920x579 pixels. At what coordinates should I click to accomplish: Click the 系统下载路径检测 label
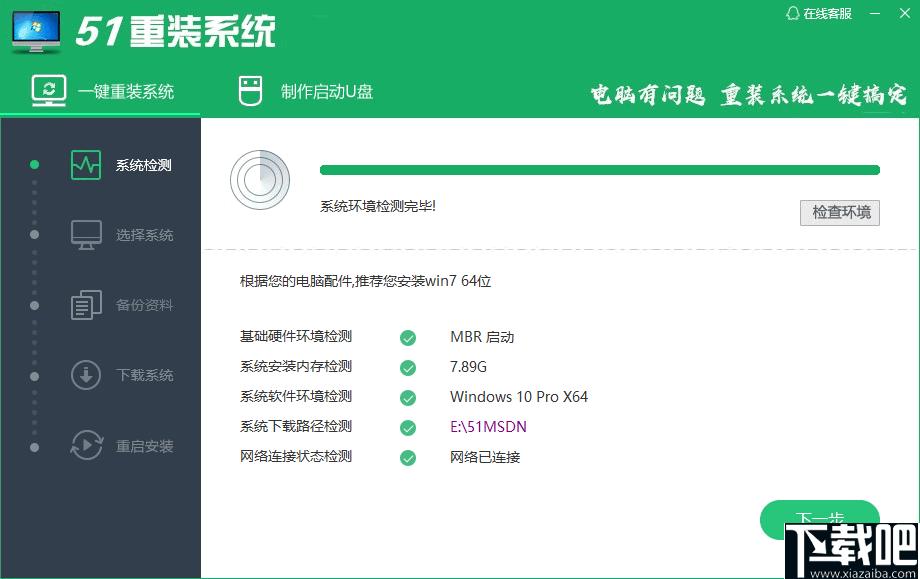pyautogui.click(x=296, y=426)
